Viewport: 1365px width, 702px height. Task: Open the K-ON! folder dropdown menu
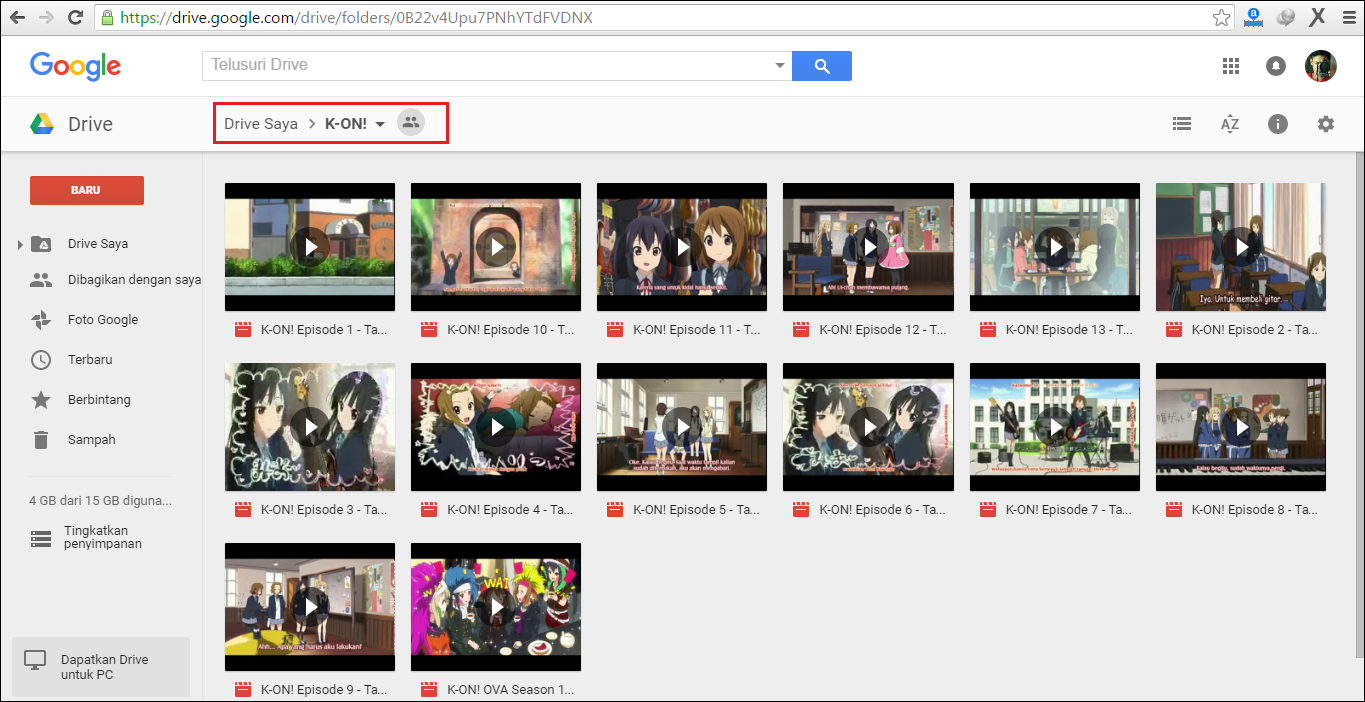(x=379, y=123)
